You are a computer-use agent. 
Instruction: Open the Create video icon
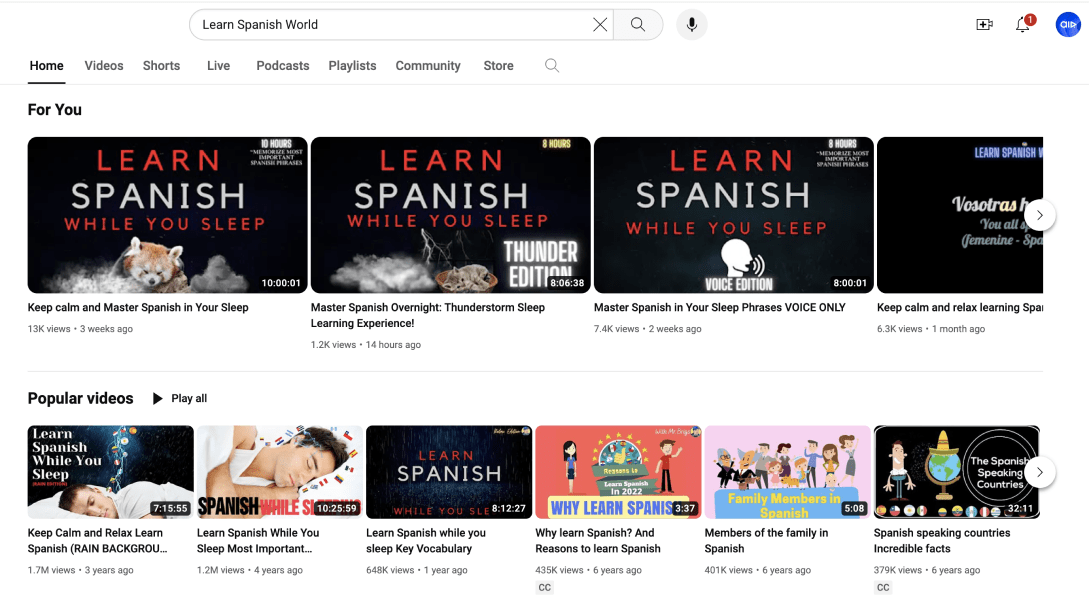984,24
